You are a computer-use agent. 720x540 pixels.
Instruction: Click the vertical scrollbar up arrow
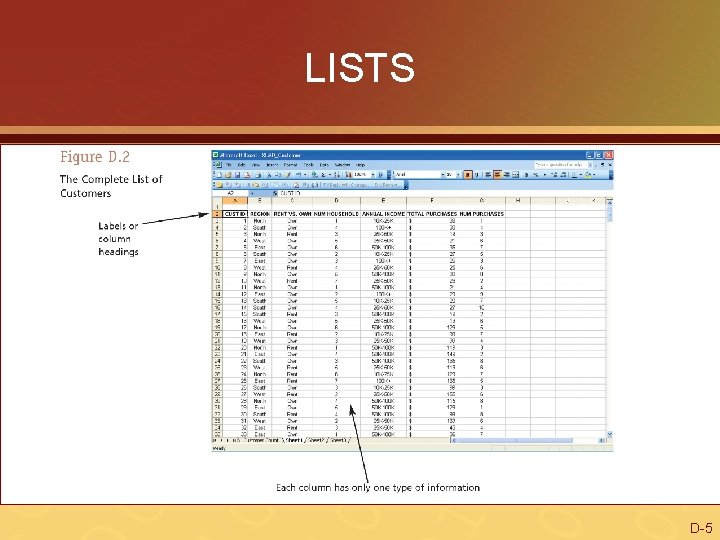(x=610, y=203)
